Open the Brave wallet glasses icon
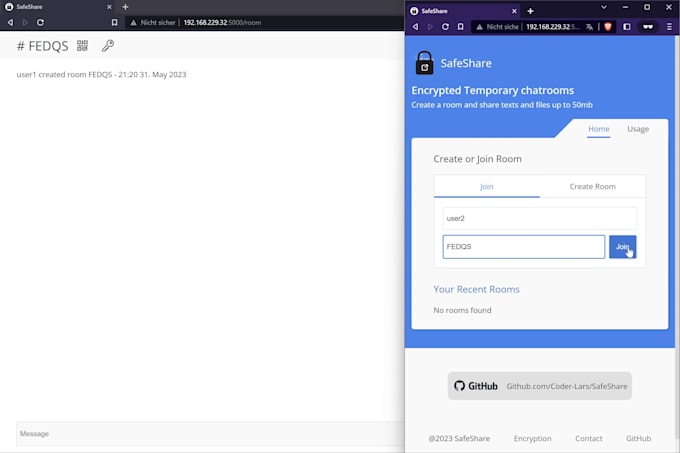 click(x=648, y=27)
